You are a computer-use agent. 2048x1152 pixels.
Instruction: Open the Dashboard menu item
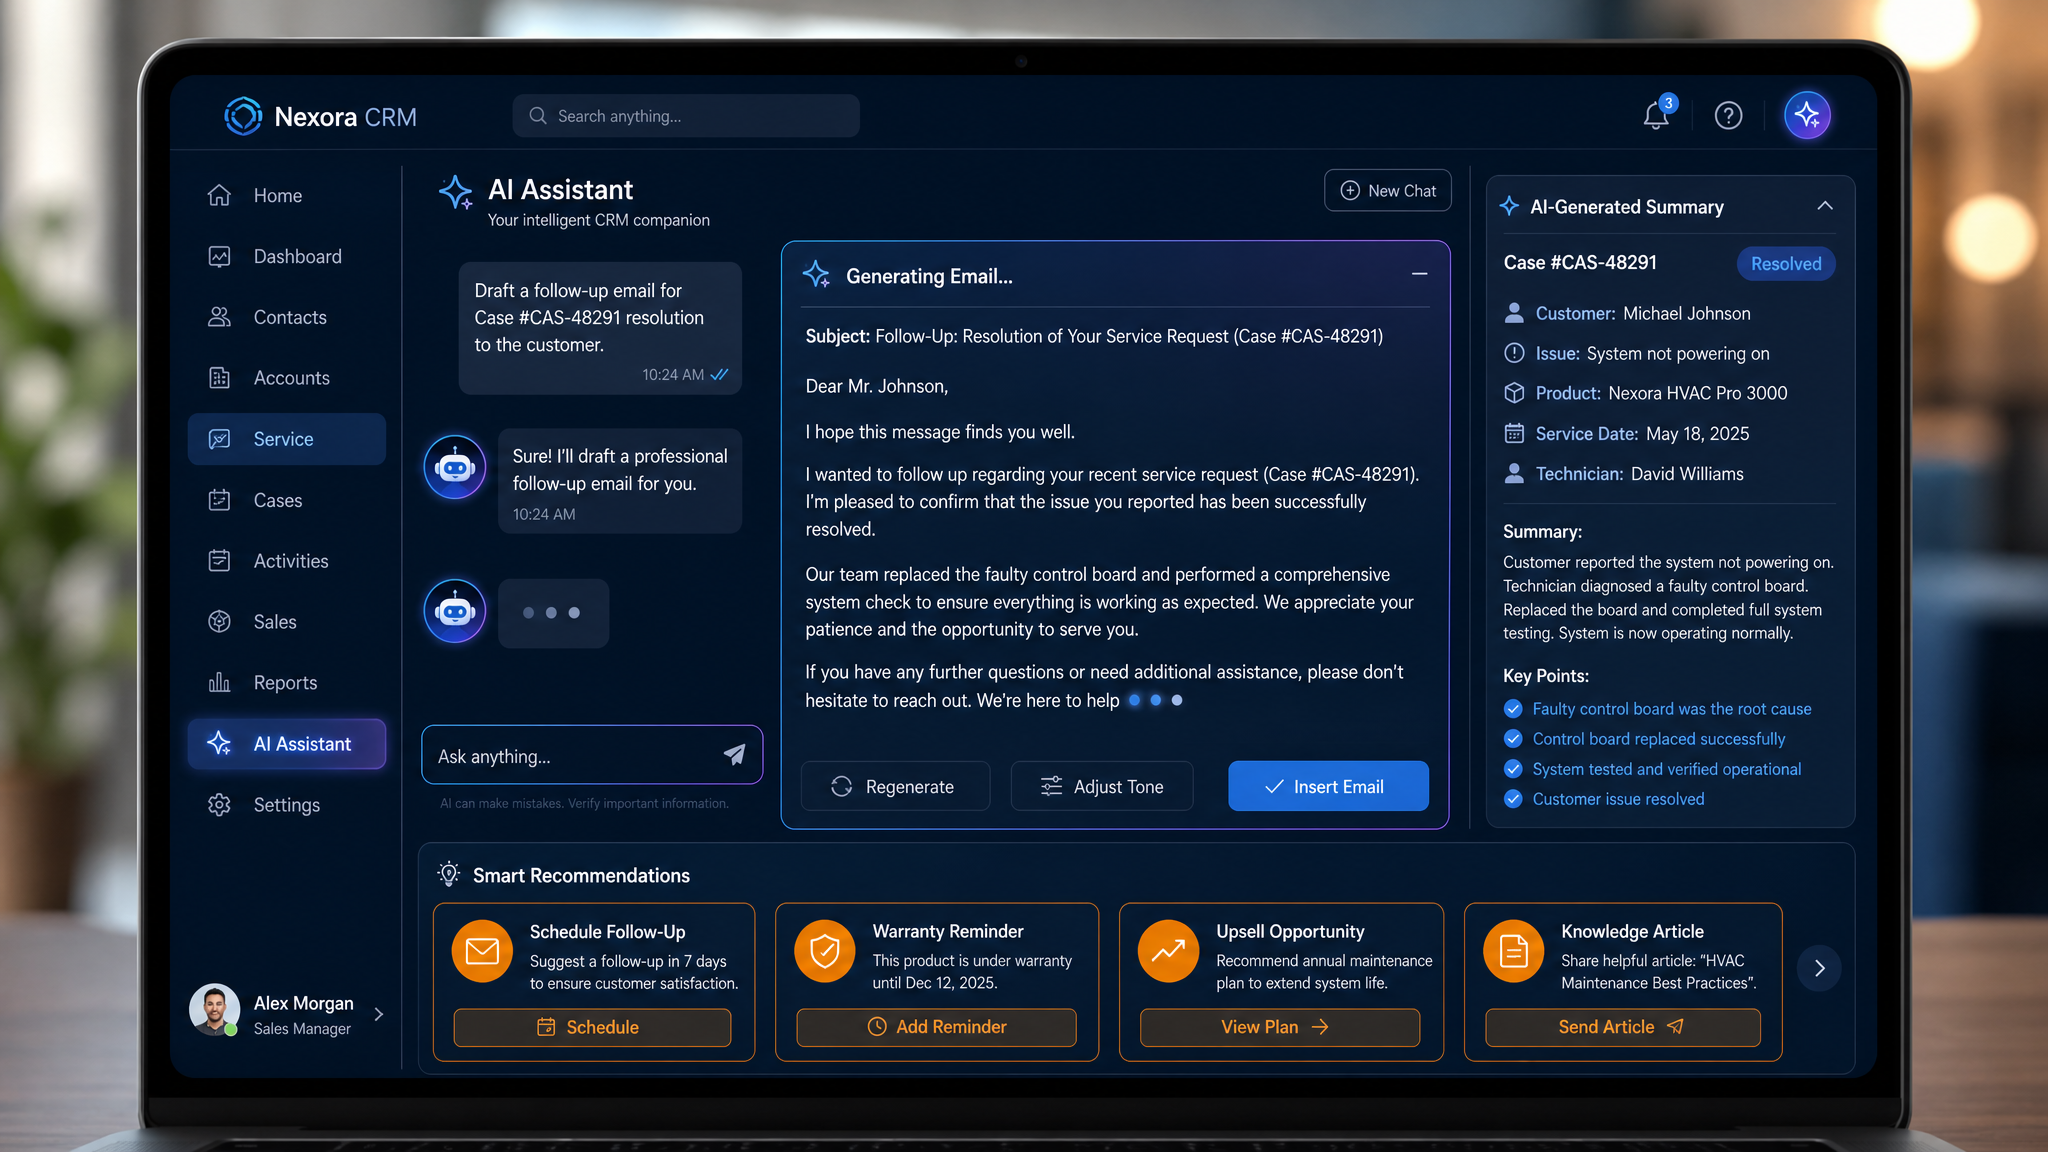[287, 256]
